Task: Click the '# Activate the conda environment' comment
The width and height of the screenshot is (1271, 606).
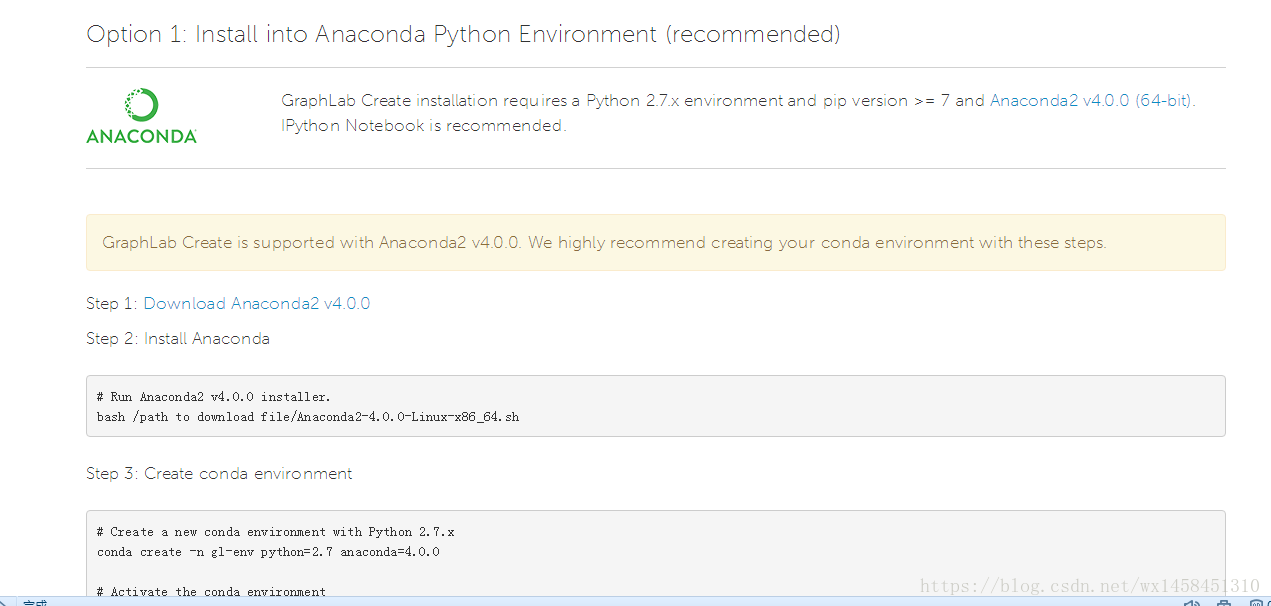Action: point(211,592)
